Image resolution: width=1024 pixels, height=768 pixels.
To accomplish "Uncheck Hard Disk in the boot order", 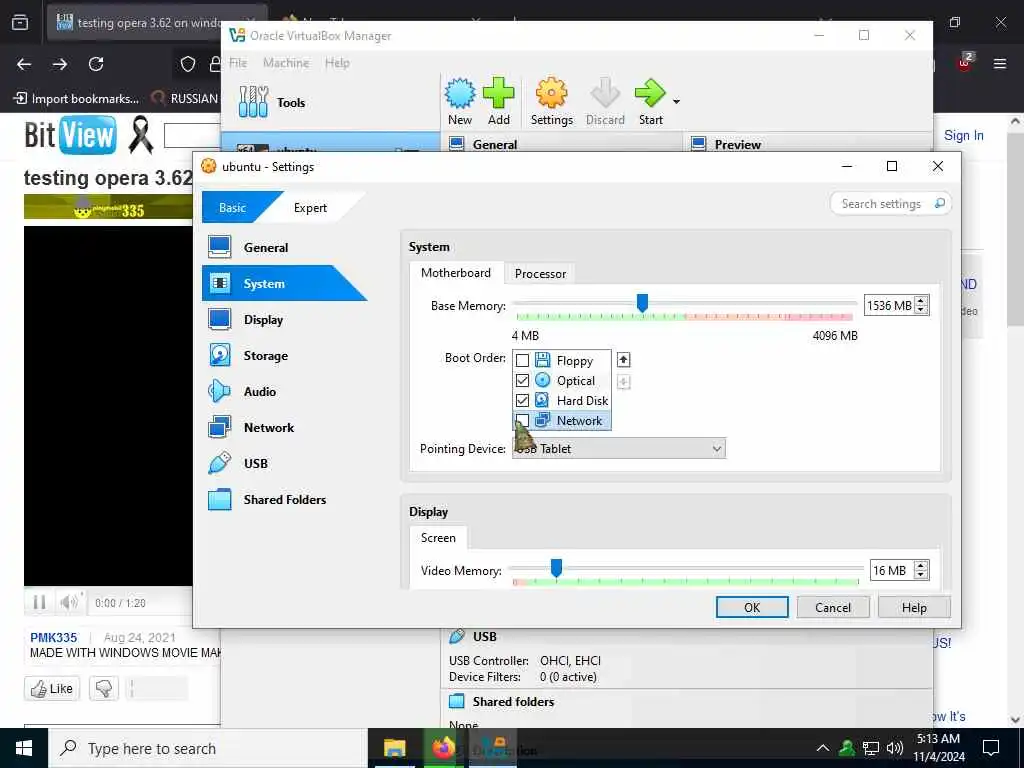I will point(522,400).
